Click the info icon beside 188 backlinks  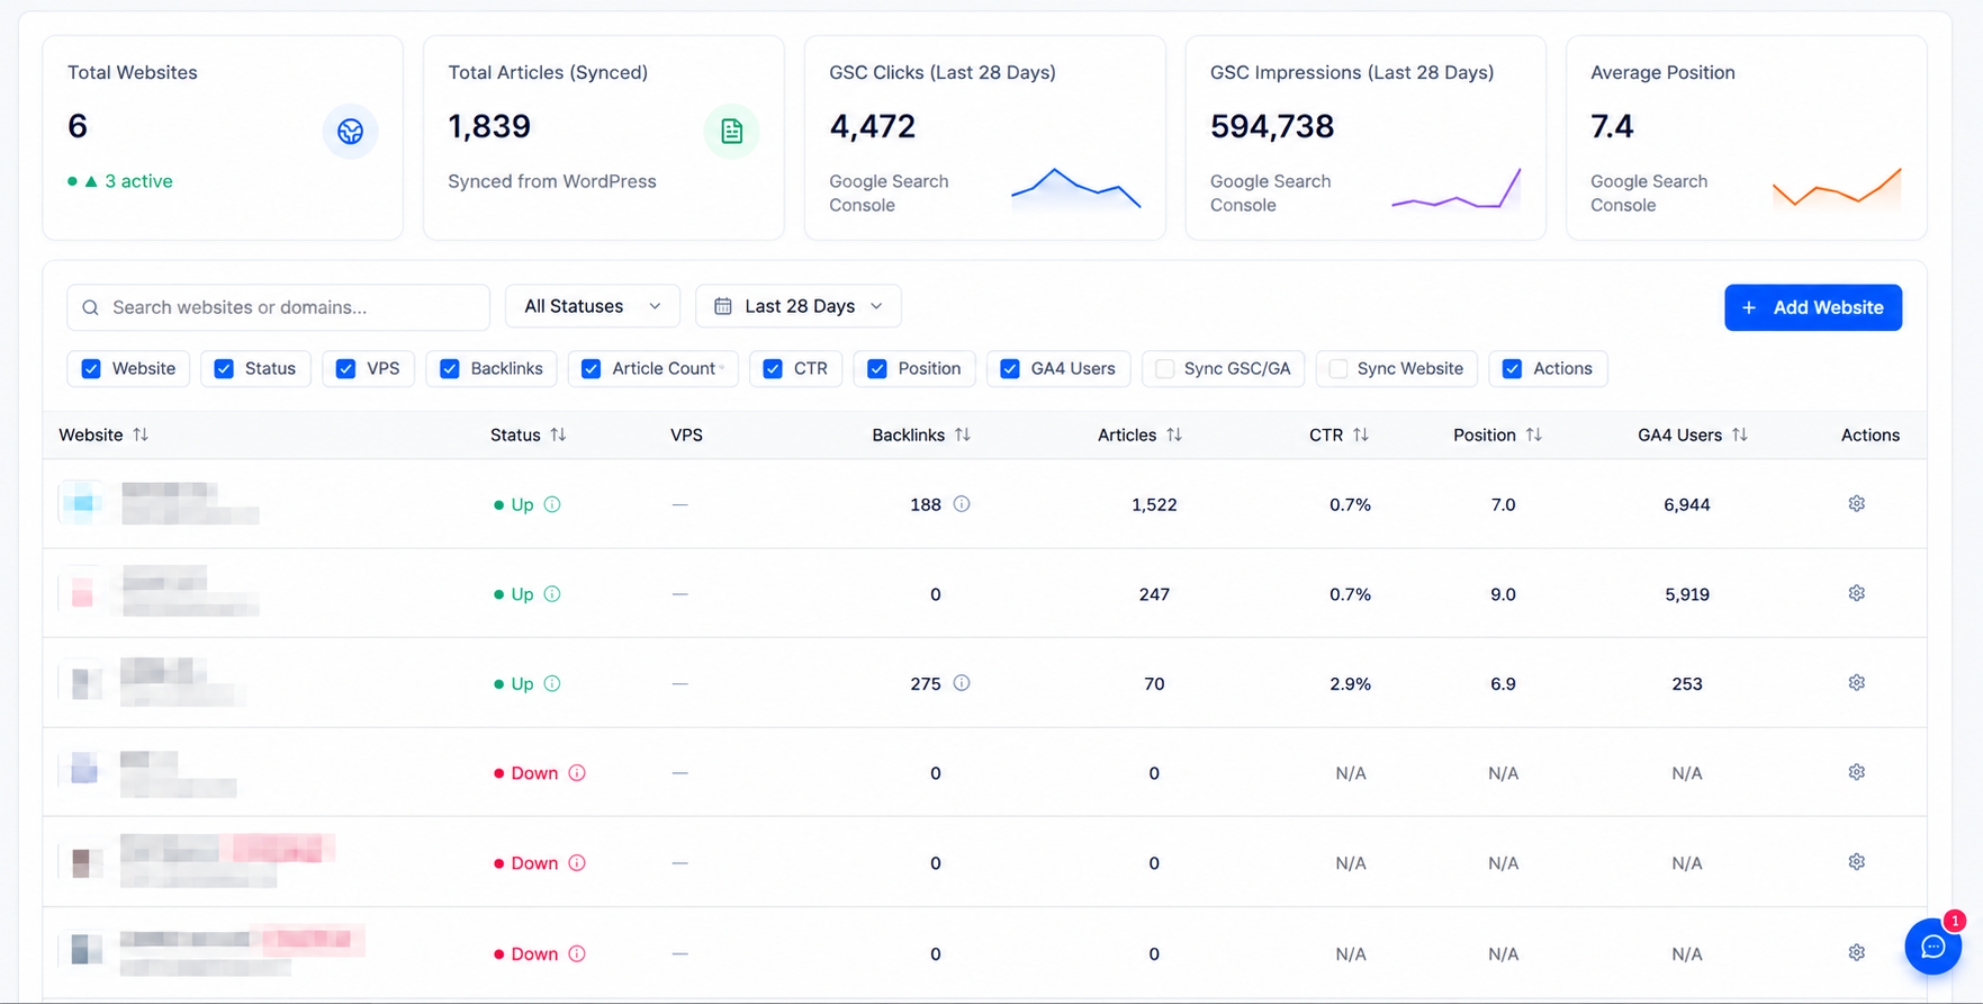coord(961,504)
